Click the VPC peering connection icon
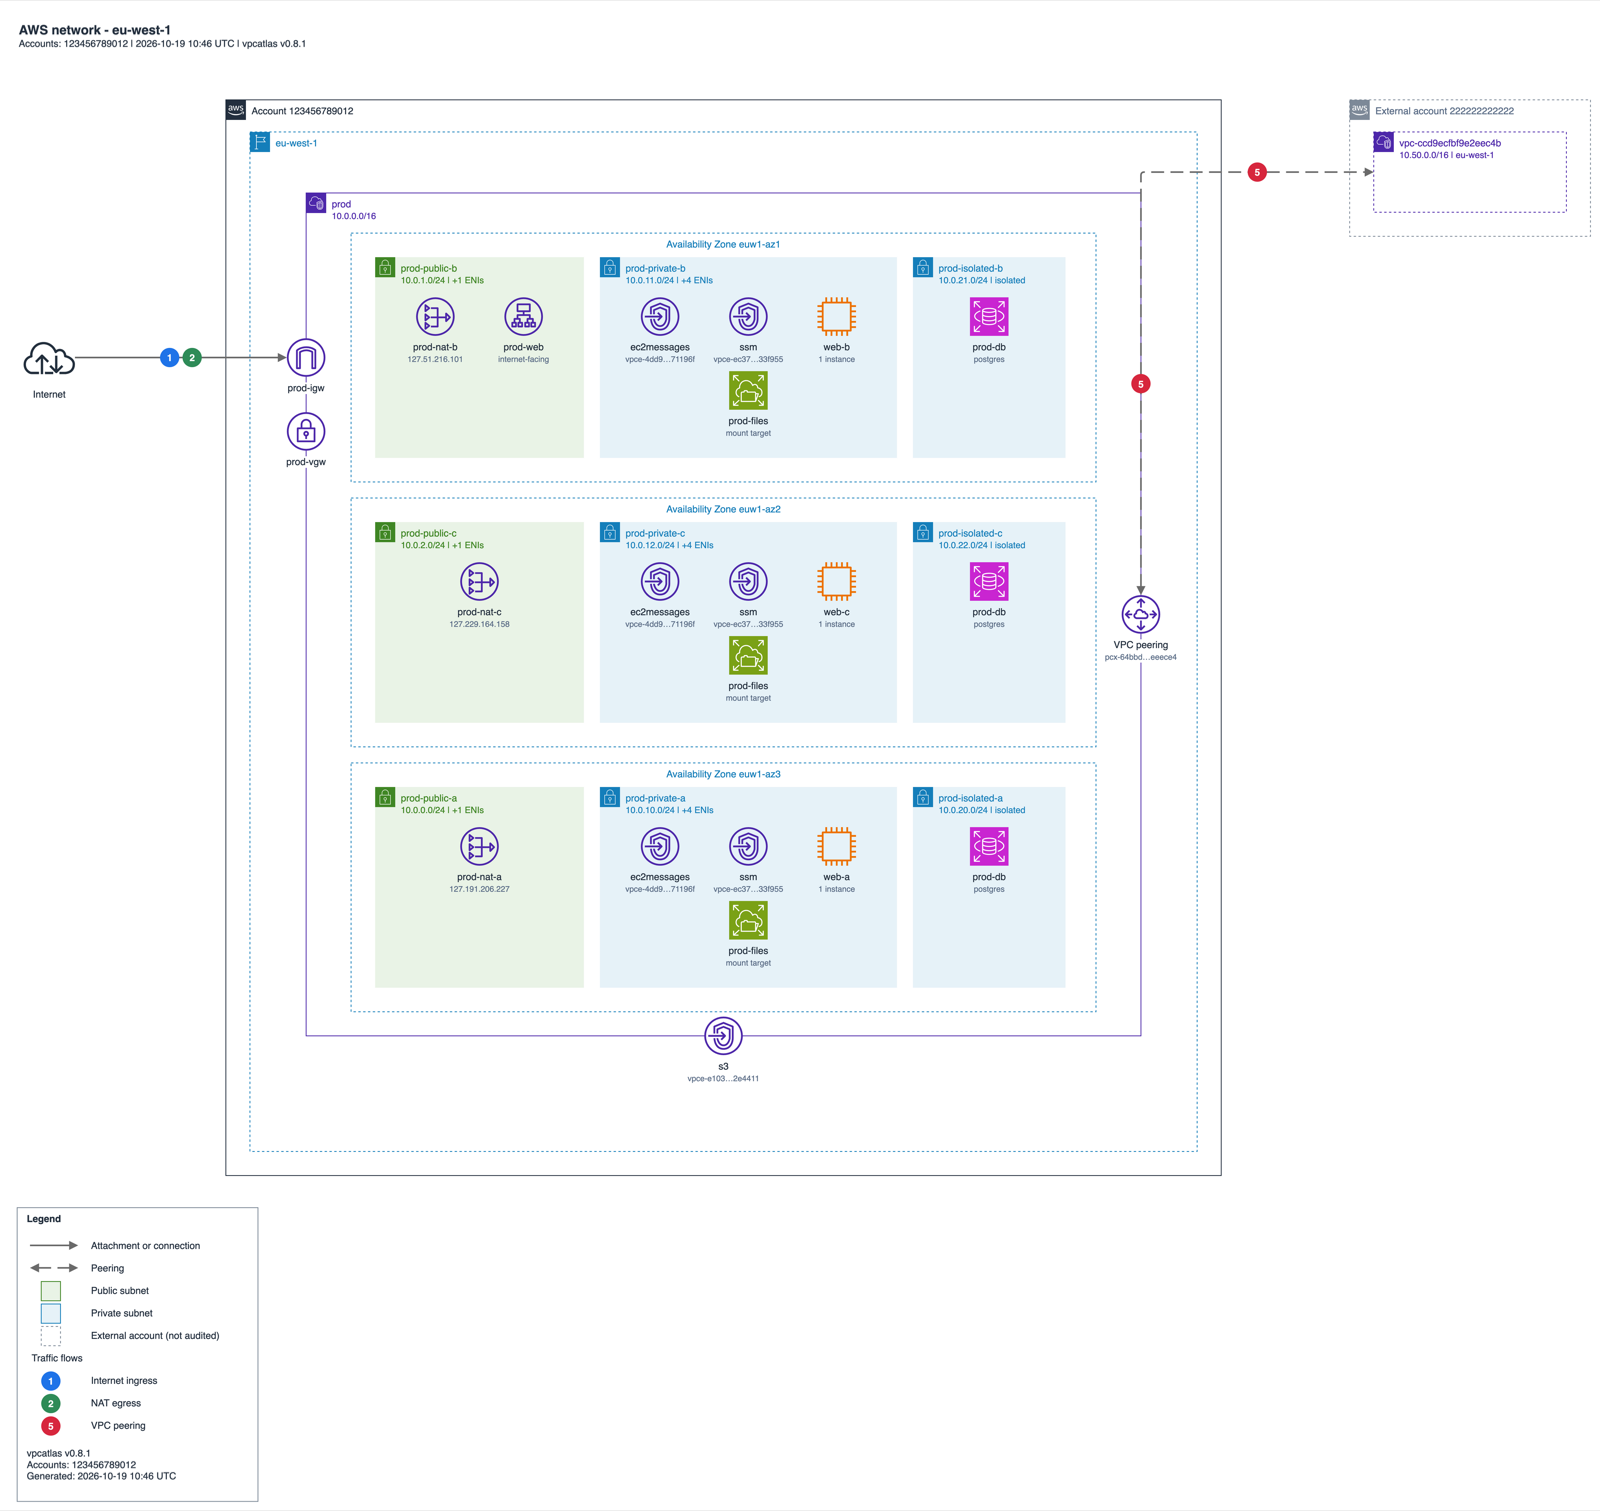The image size is (1600, 1511). (1141, 615)
